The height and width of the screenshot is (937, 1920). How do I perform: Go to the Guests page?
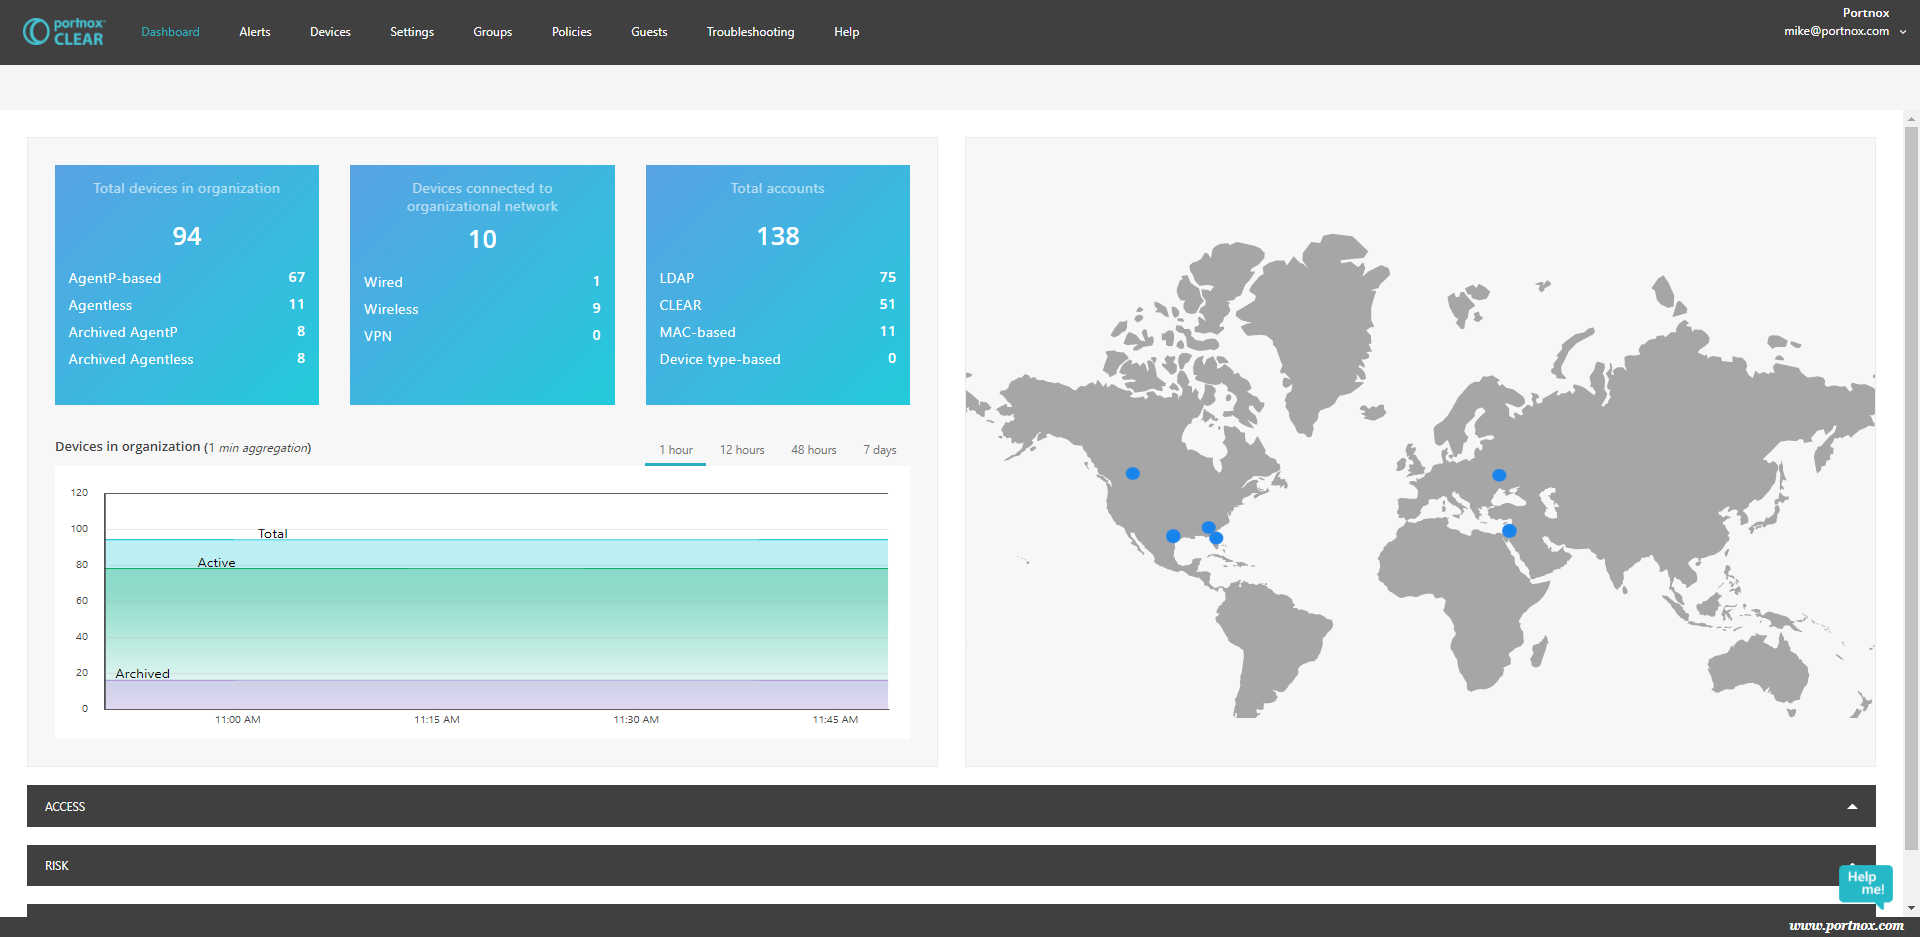pos(649,32)
